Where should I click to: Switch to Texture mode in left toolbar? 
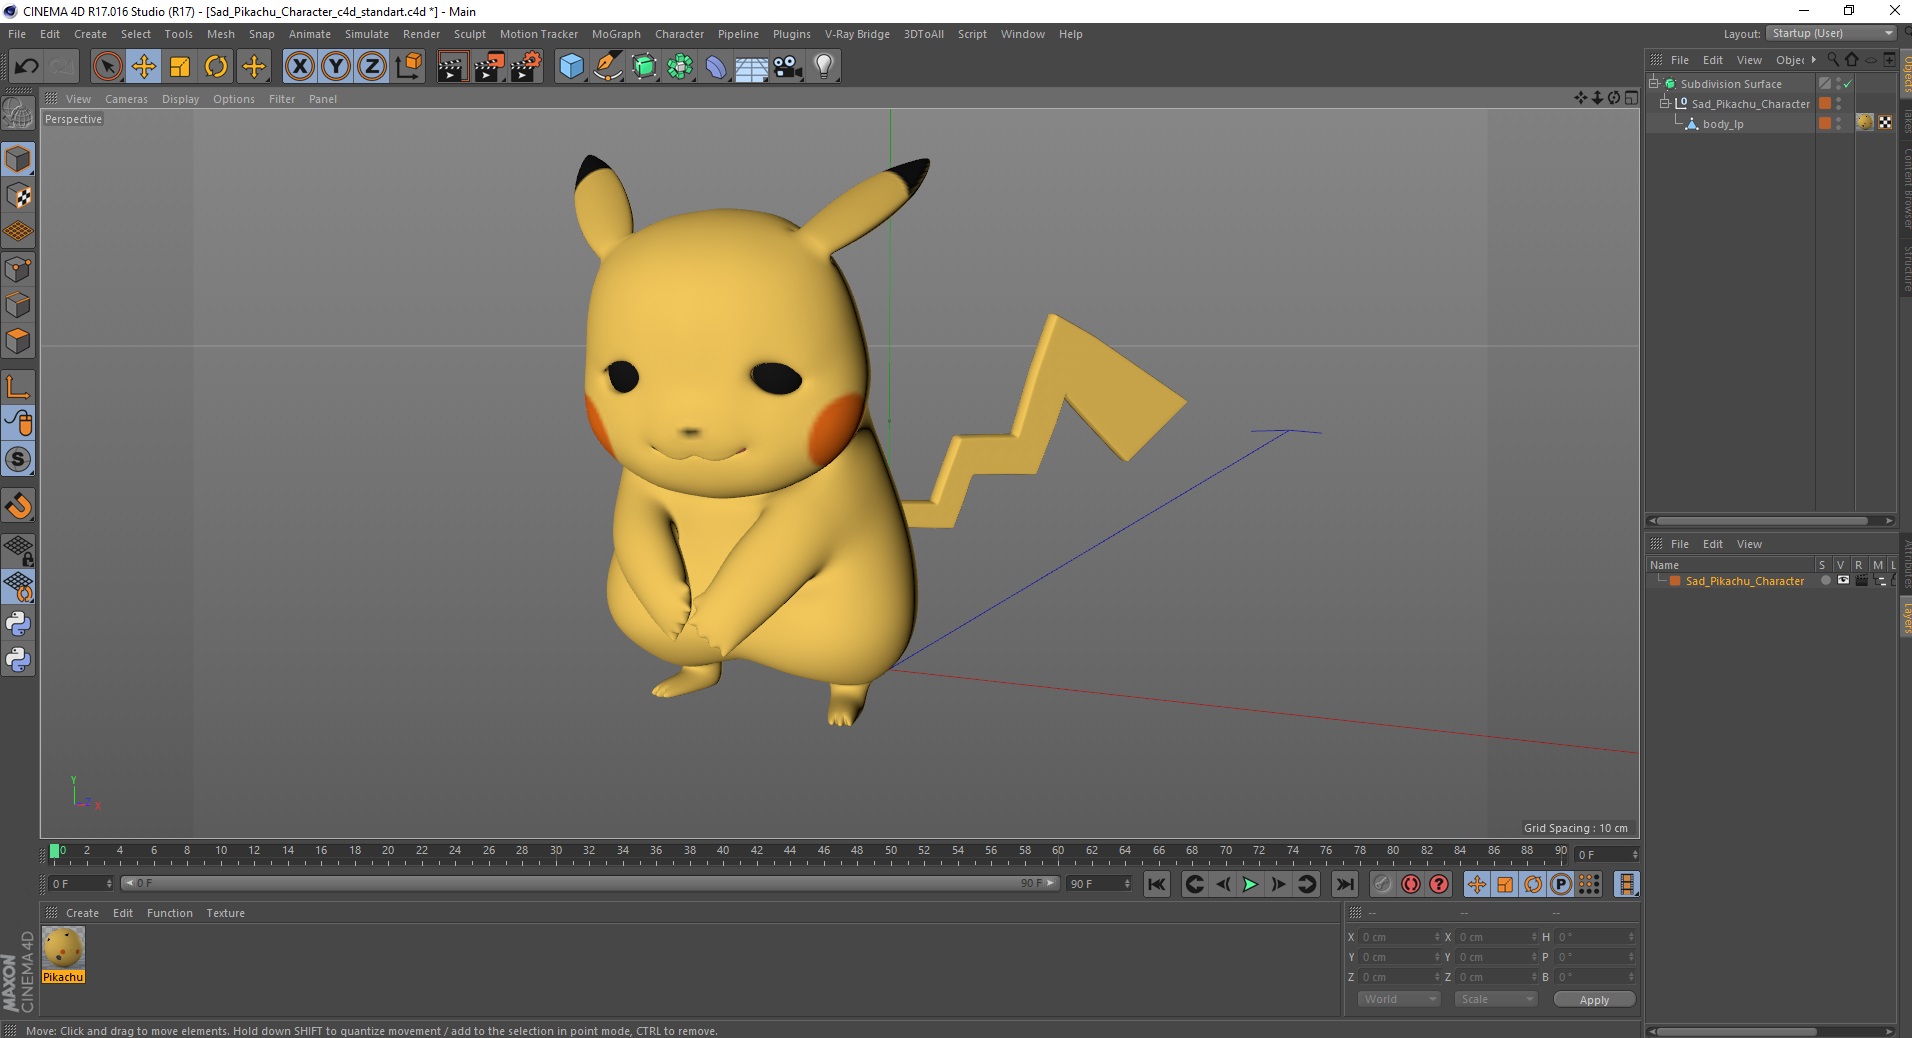coord(18,196)
